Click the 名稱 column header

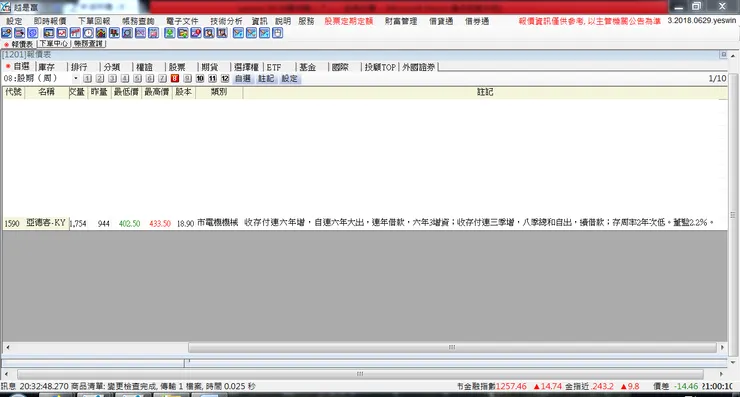click(46, 92)
